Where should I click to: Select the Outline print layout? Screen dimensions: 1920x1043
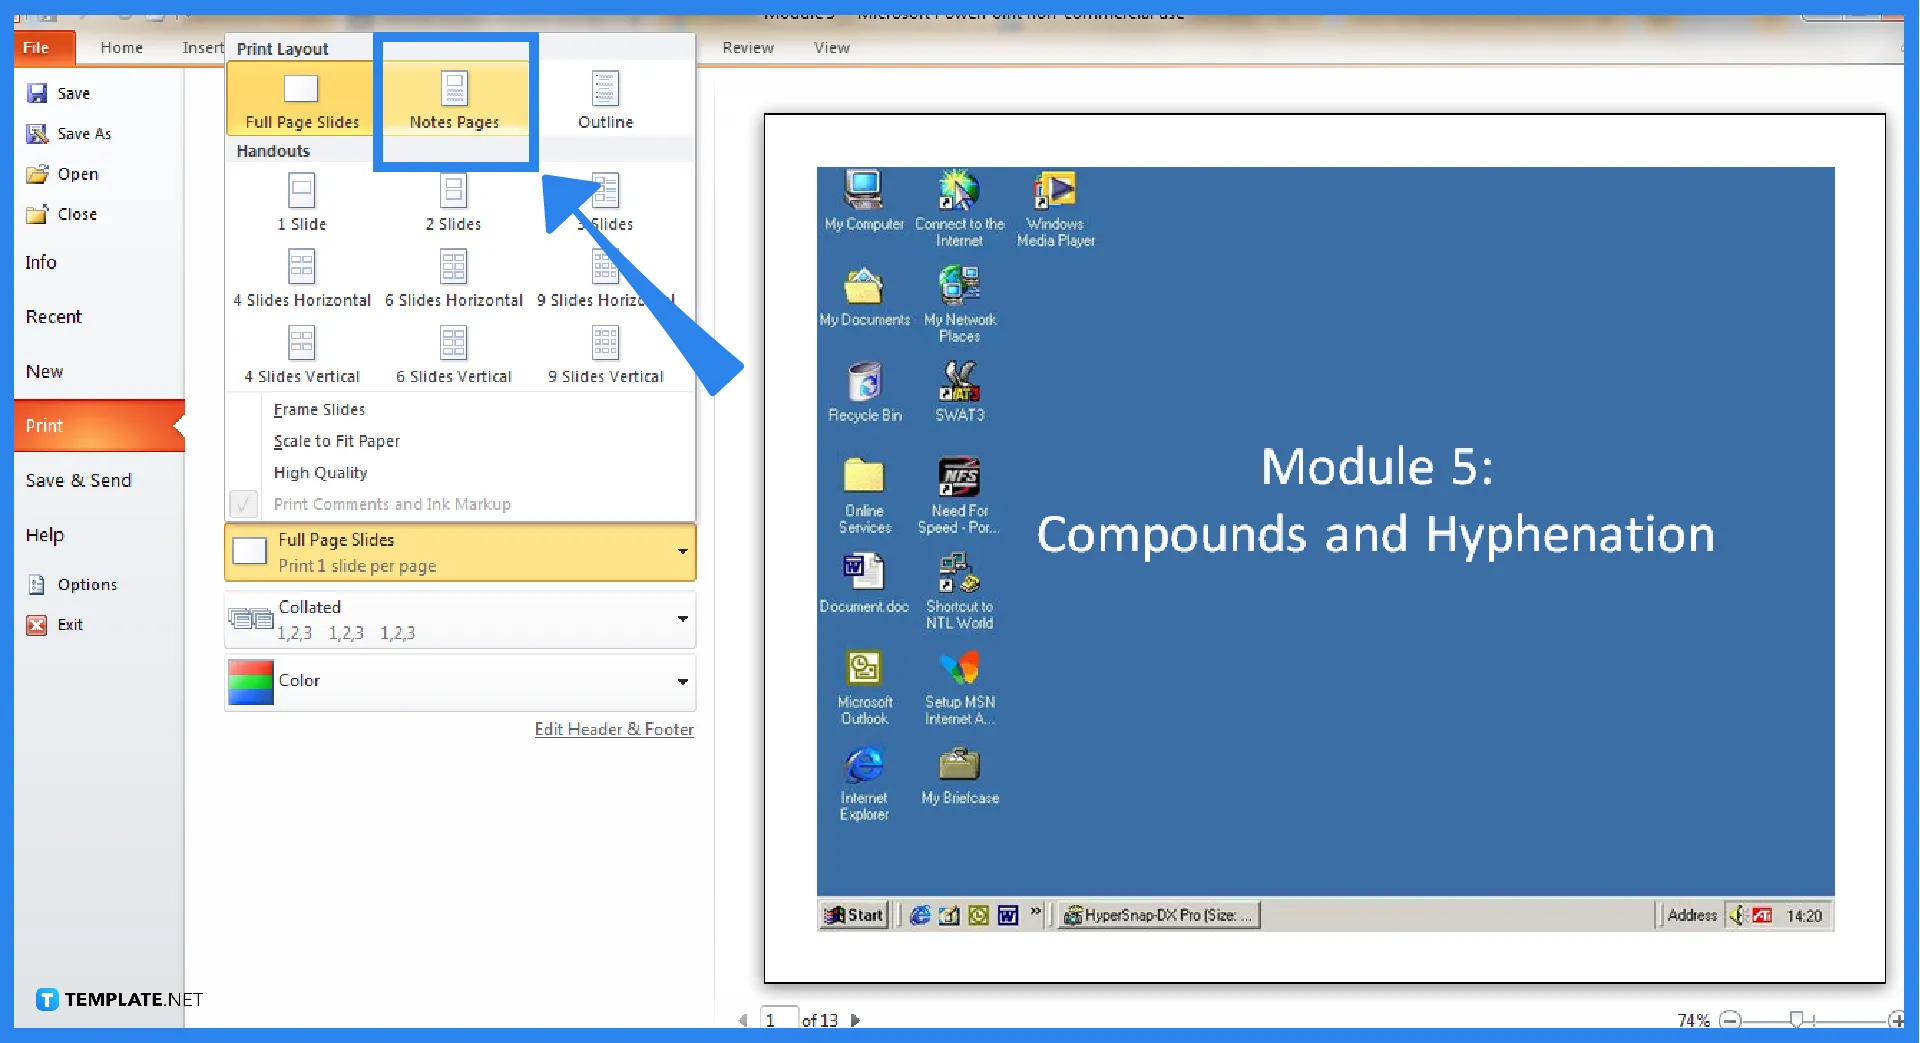coord(604,98)
